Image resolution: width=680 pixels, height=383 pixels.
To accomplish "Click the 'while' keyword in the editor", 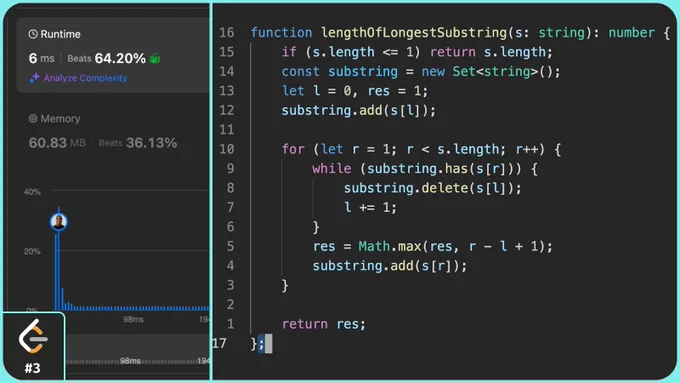I will pyautogui.click(x=332, y=168).
